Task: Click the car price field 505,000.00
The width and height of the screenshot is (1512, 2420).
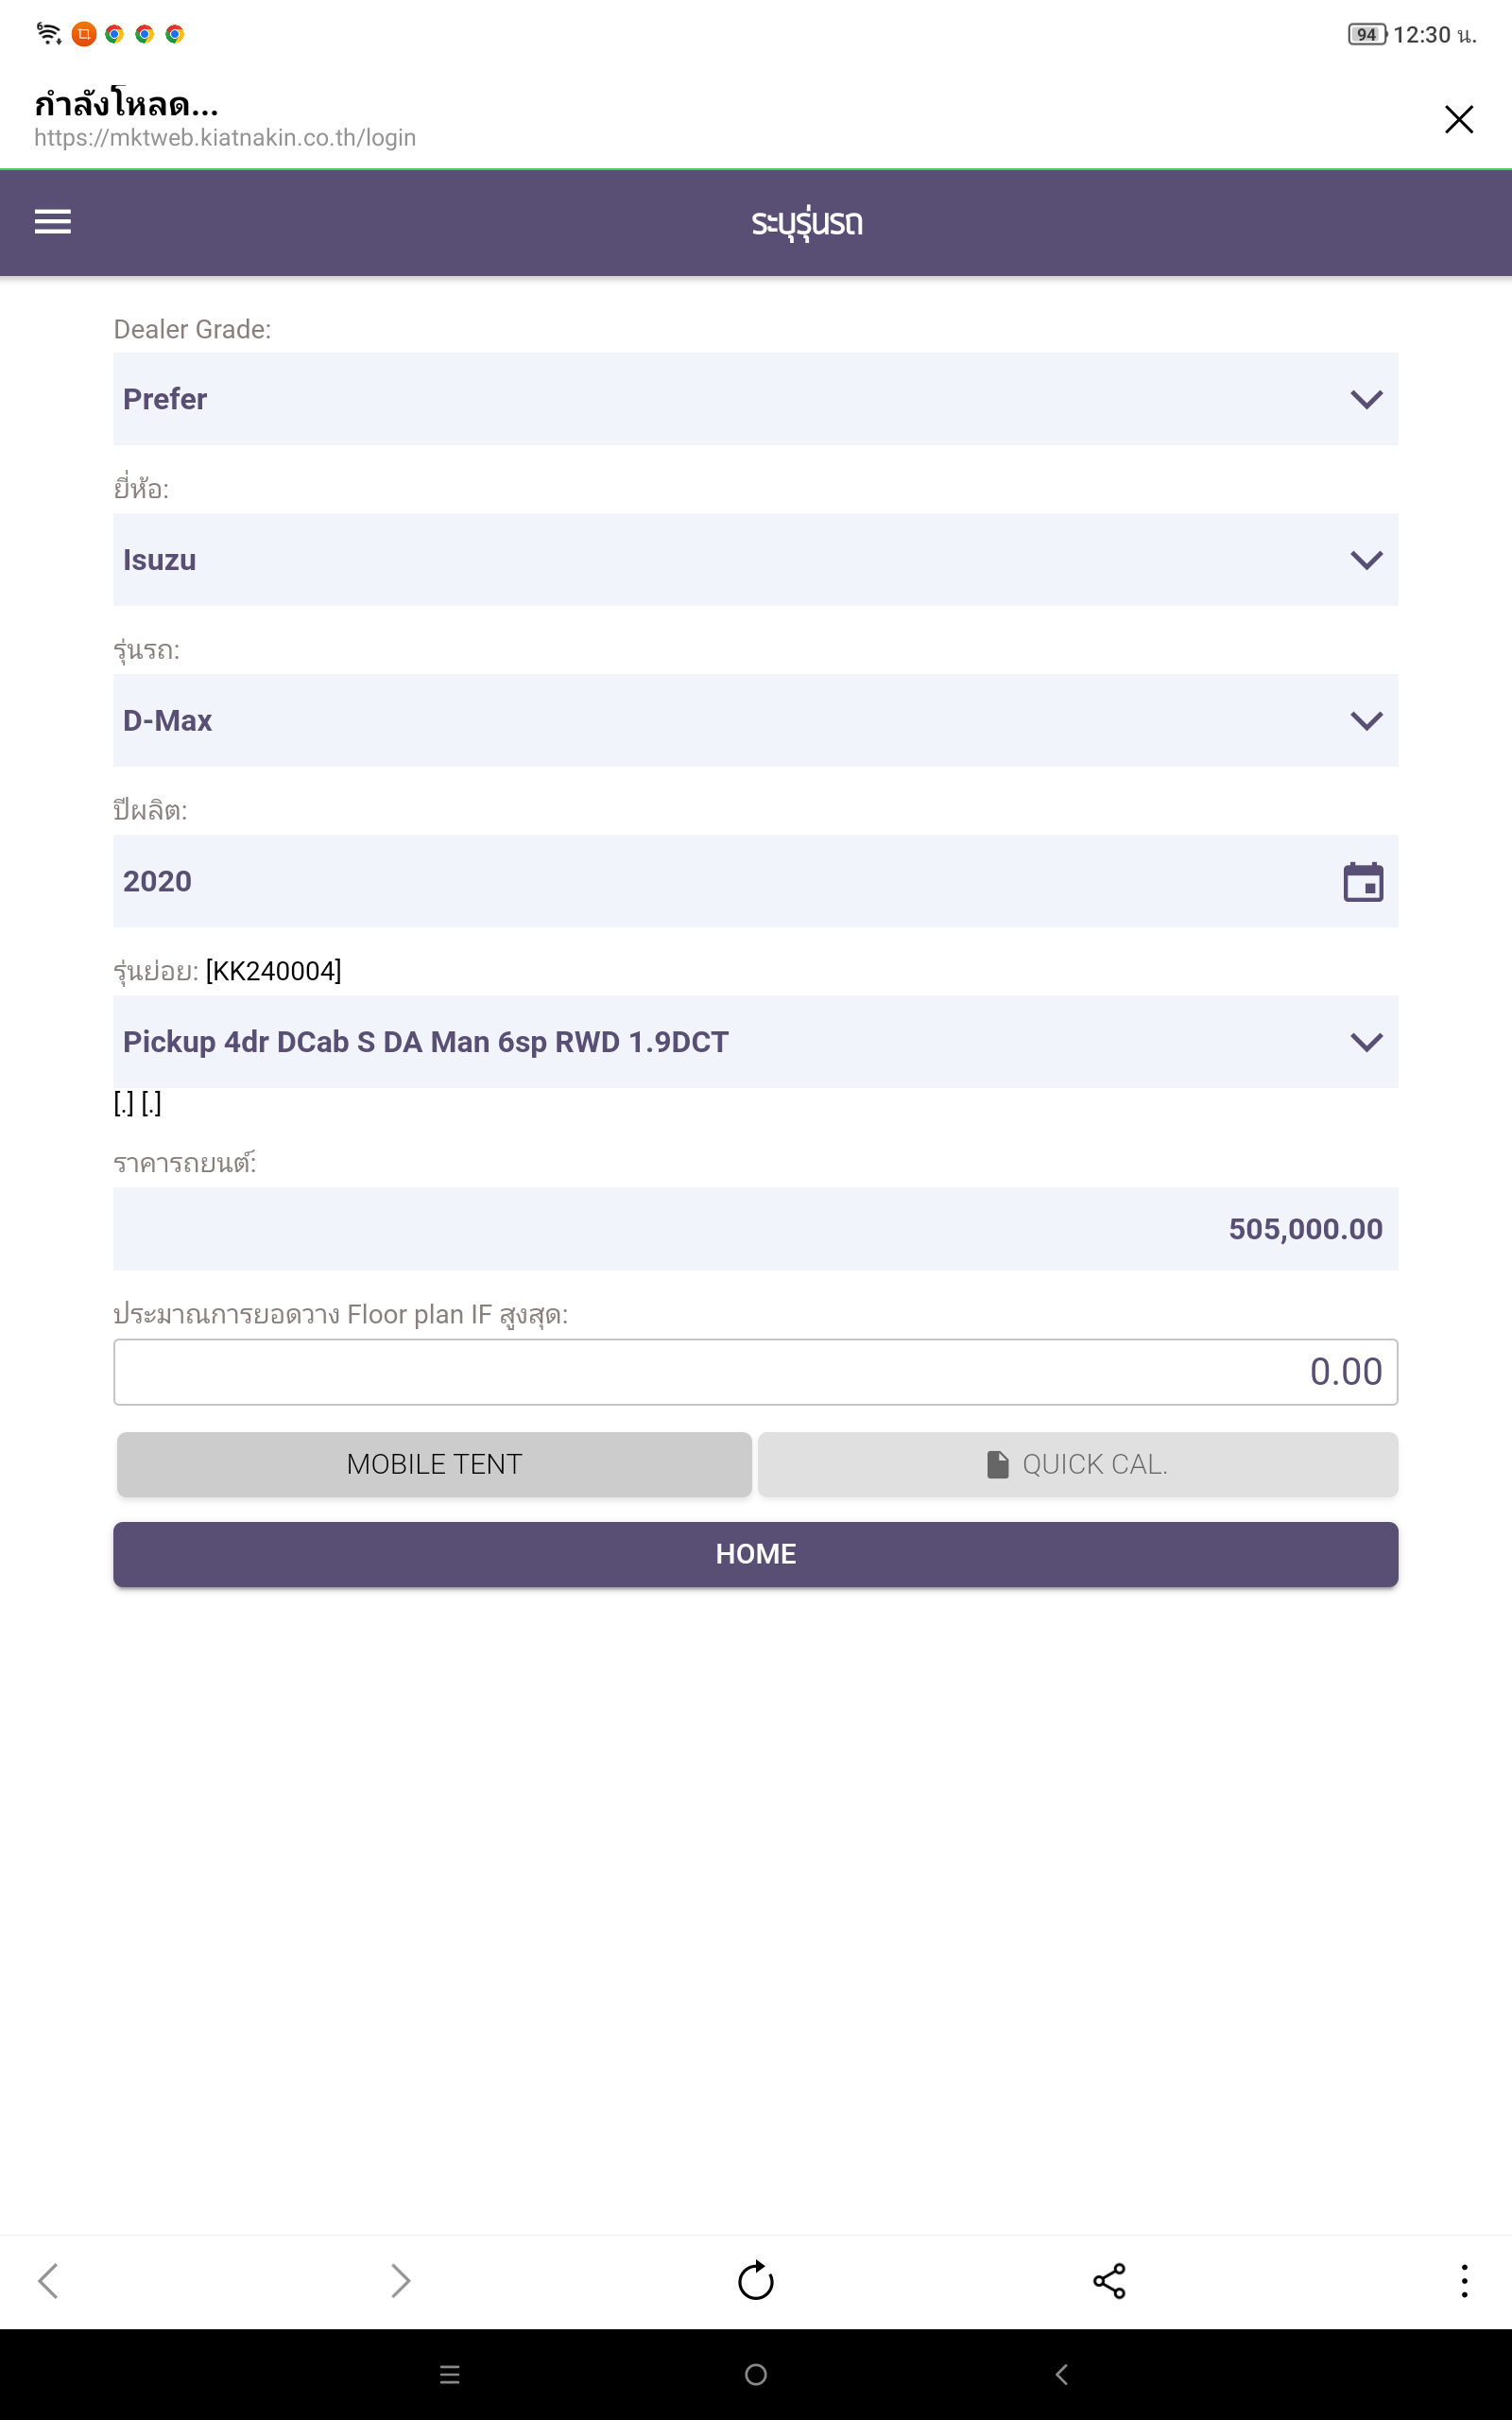Action: (755, 1229)
